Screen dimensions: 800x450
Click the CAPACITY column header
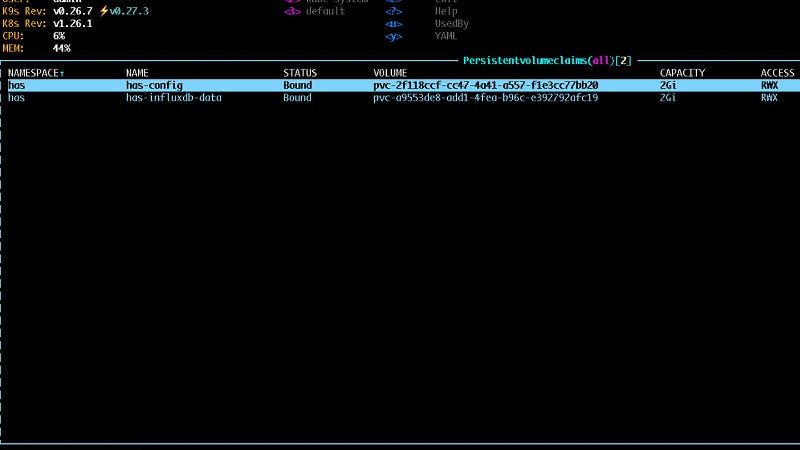(x=682, y=73)
